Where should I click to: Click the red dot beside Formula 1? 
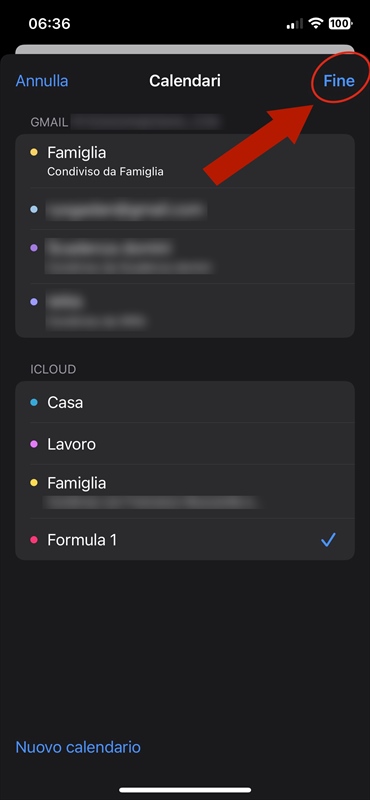[34, 540]
